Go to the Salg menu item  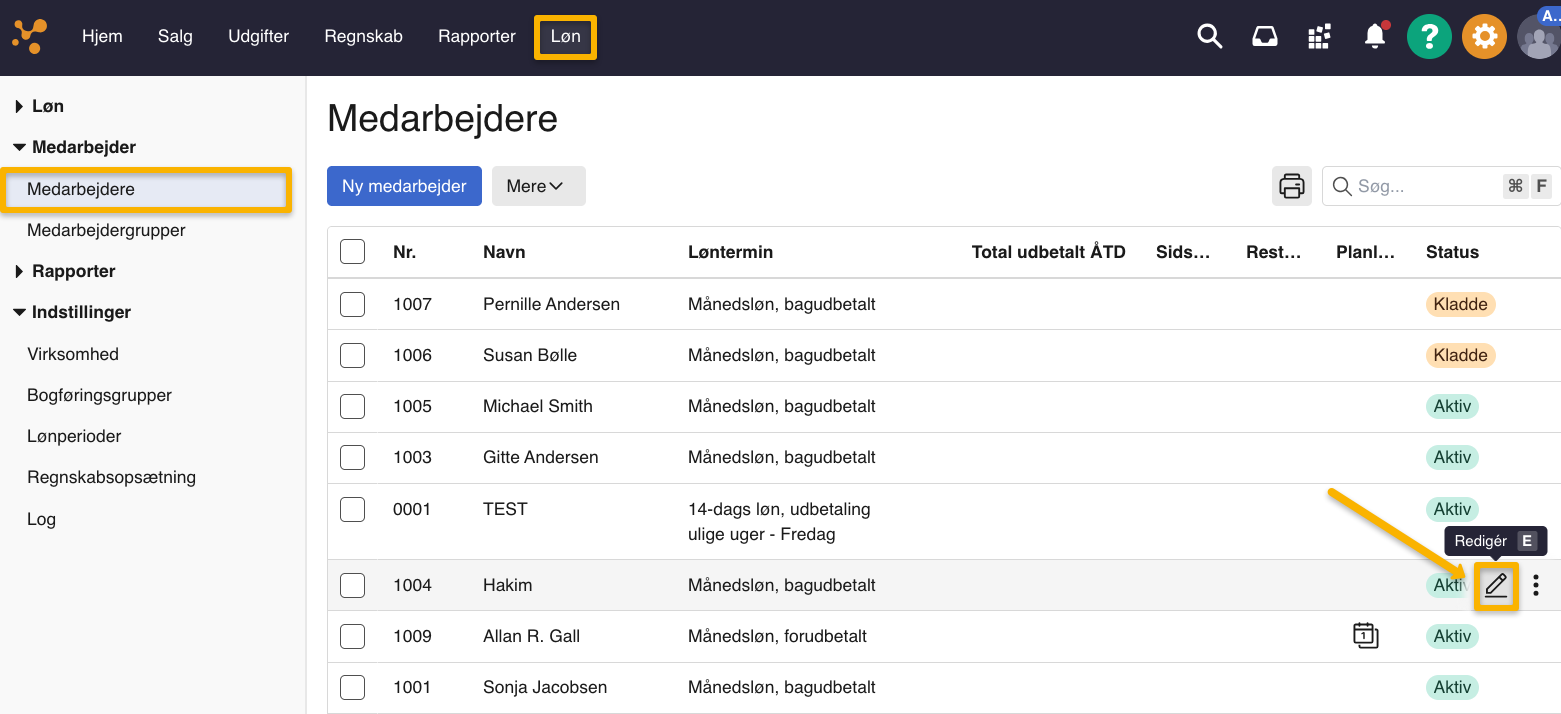[175, 37]
